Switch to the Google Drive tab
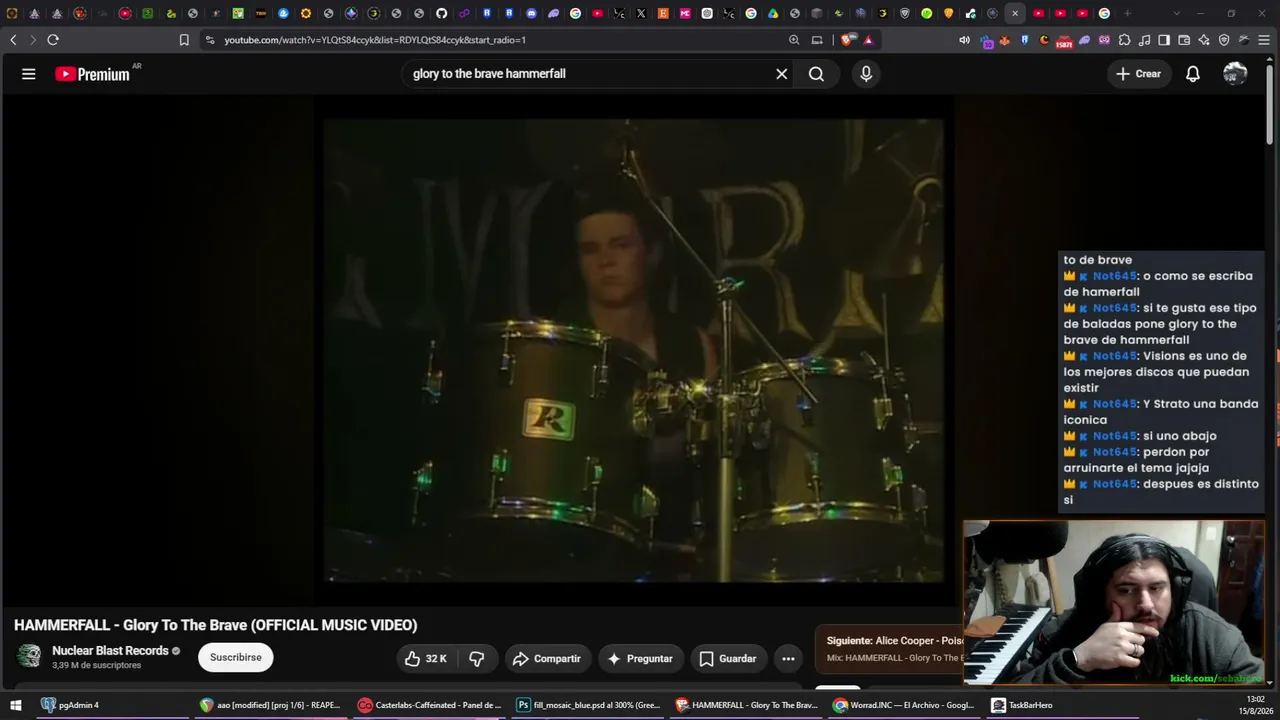The height and width of the screenshot is (720, 1280). [x=773, y=13]
